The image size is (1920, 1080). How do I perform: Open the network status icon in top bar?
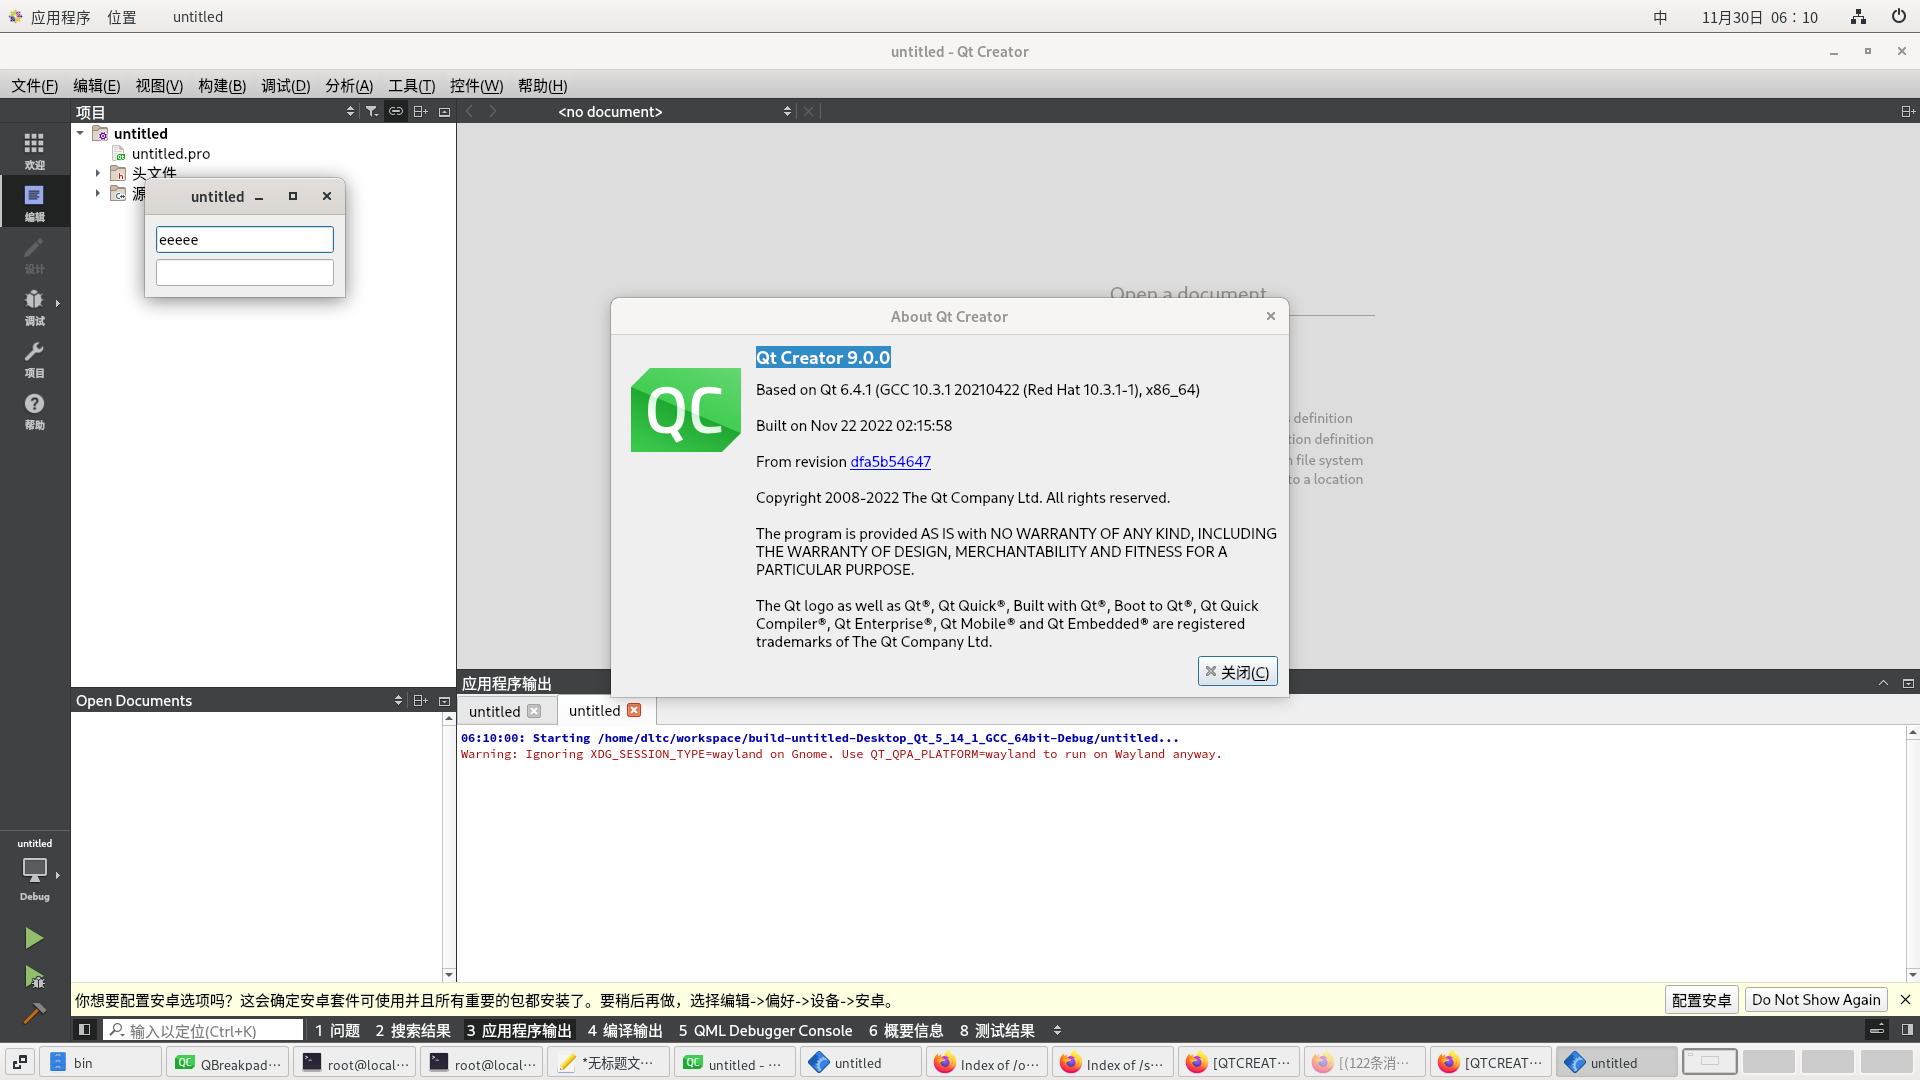coord(1858,17)
